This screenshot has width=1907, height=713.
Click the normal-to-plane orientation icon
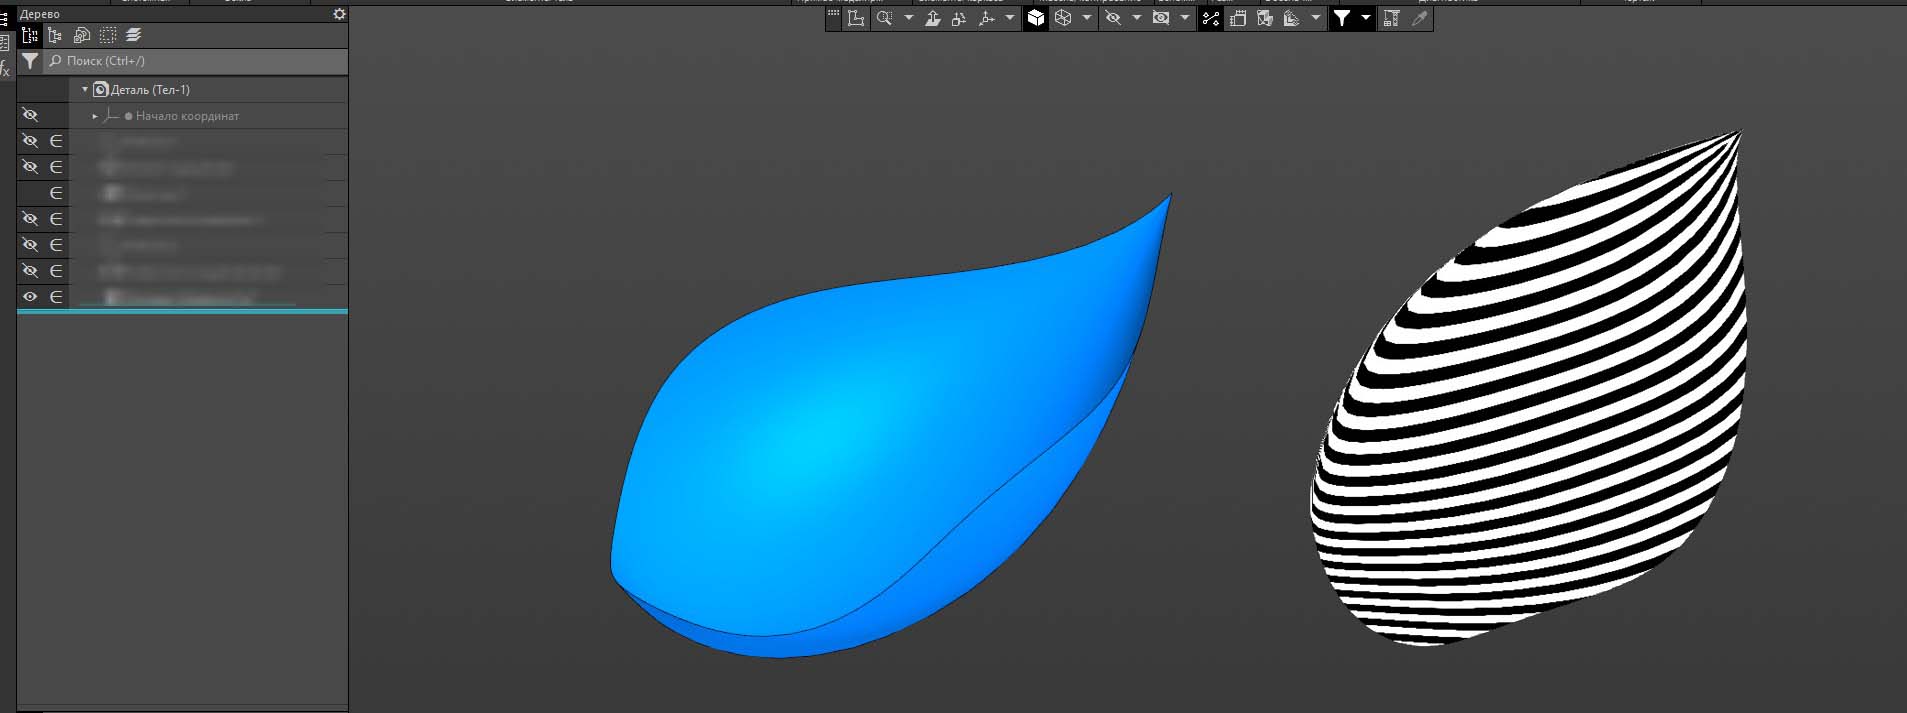[932, 18]
